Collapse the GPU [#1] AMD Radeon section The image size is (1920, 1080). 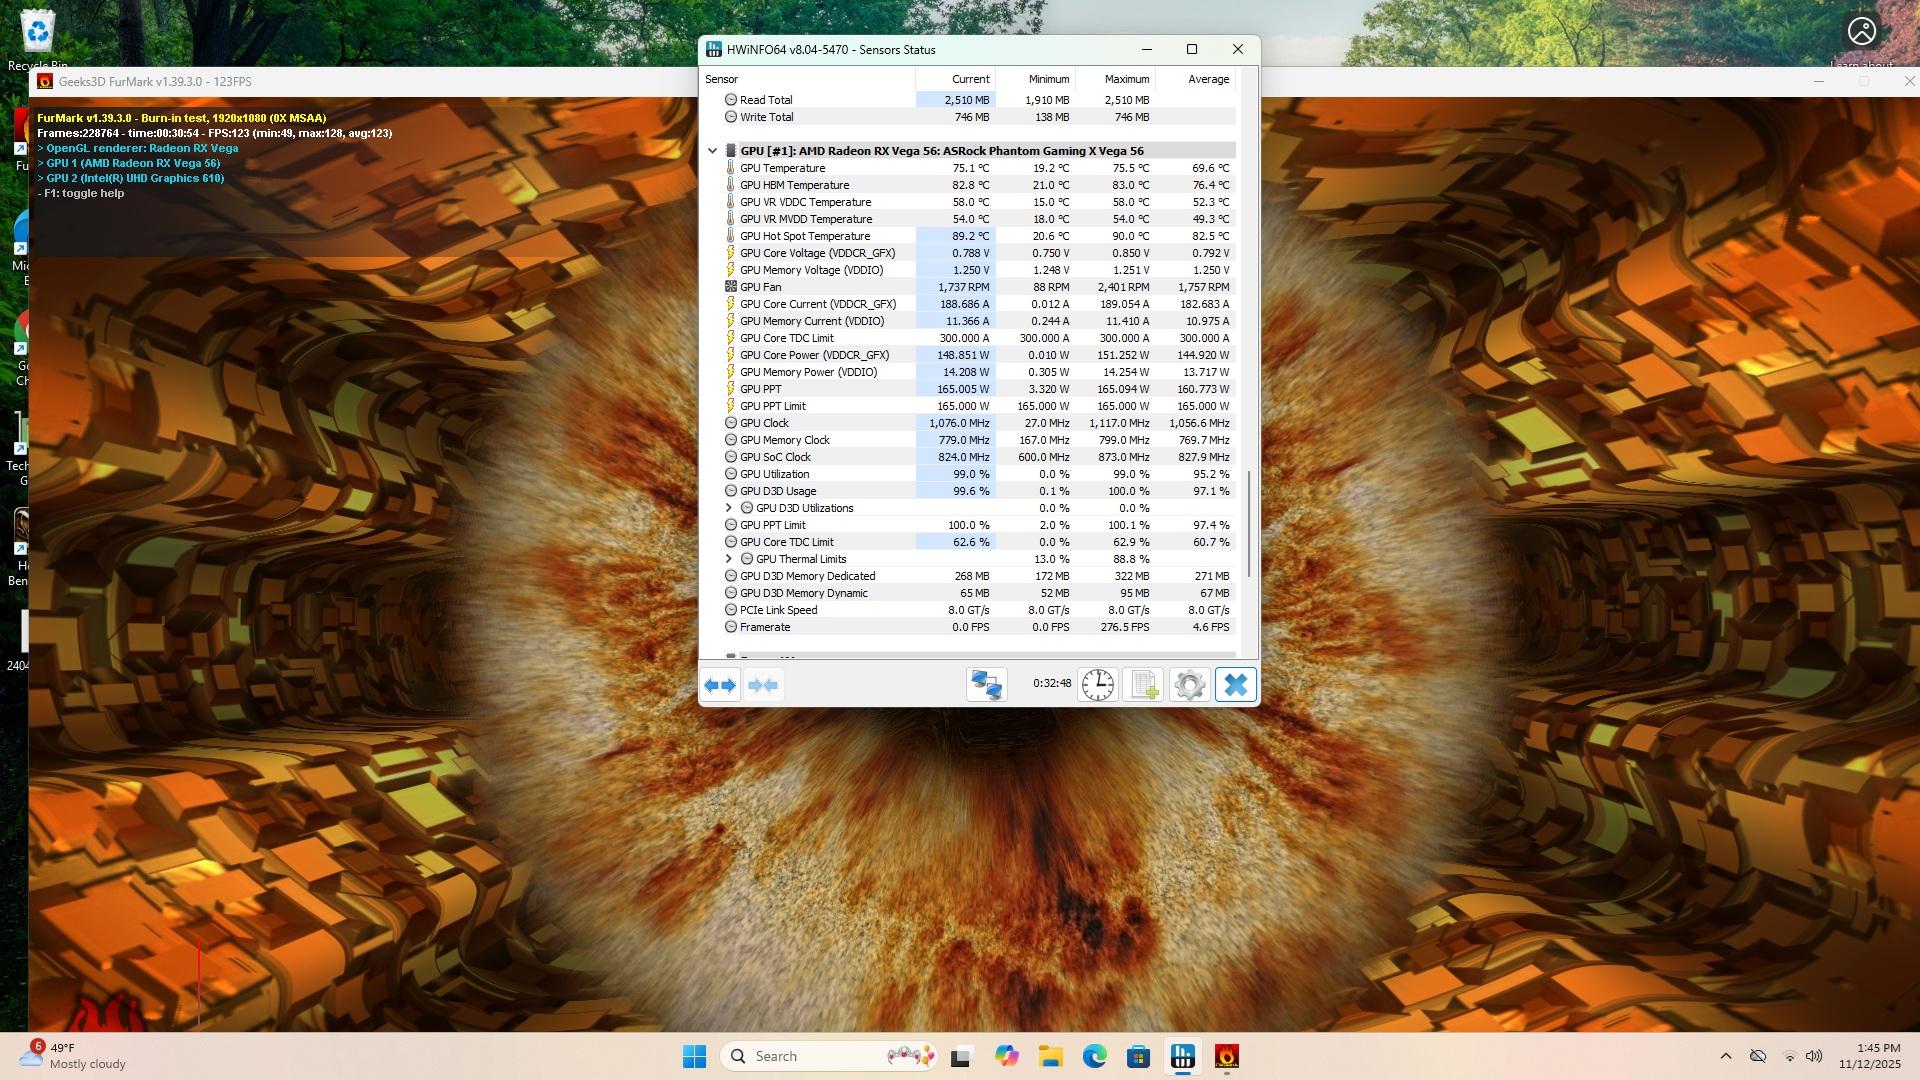pyautogui.click(x=712, y=151)
